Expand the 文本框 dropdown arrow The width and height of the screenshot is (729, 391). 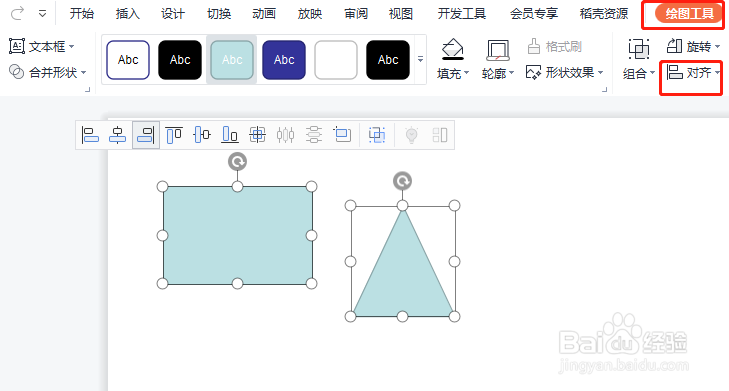pos(72,46)
